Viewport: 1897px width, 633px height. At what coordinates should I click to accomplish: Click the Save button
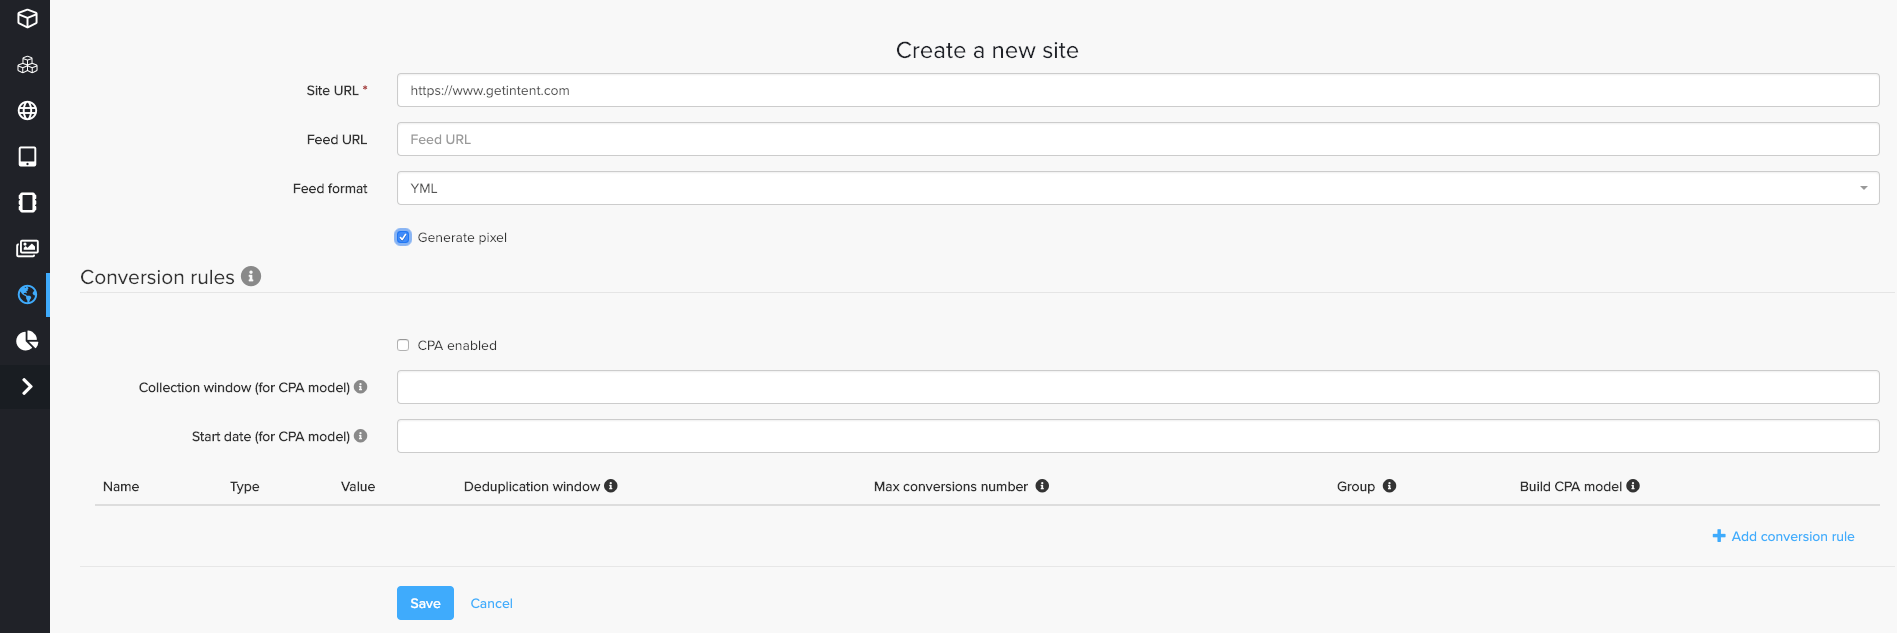click(425, 603)
